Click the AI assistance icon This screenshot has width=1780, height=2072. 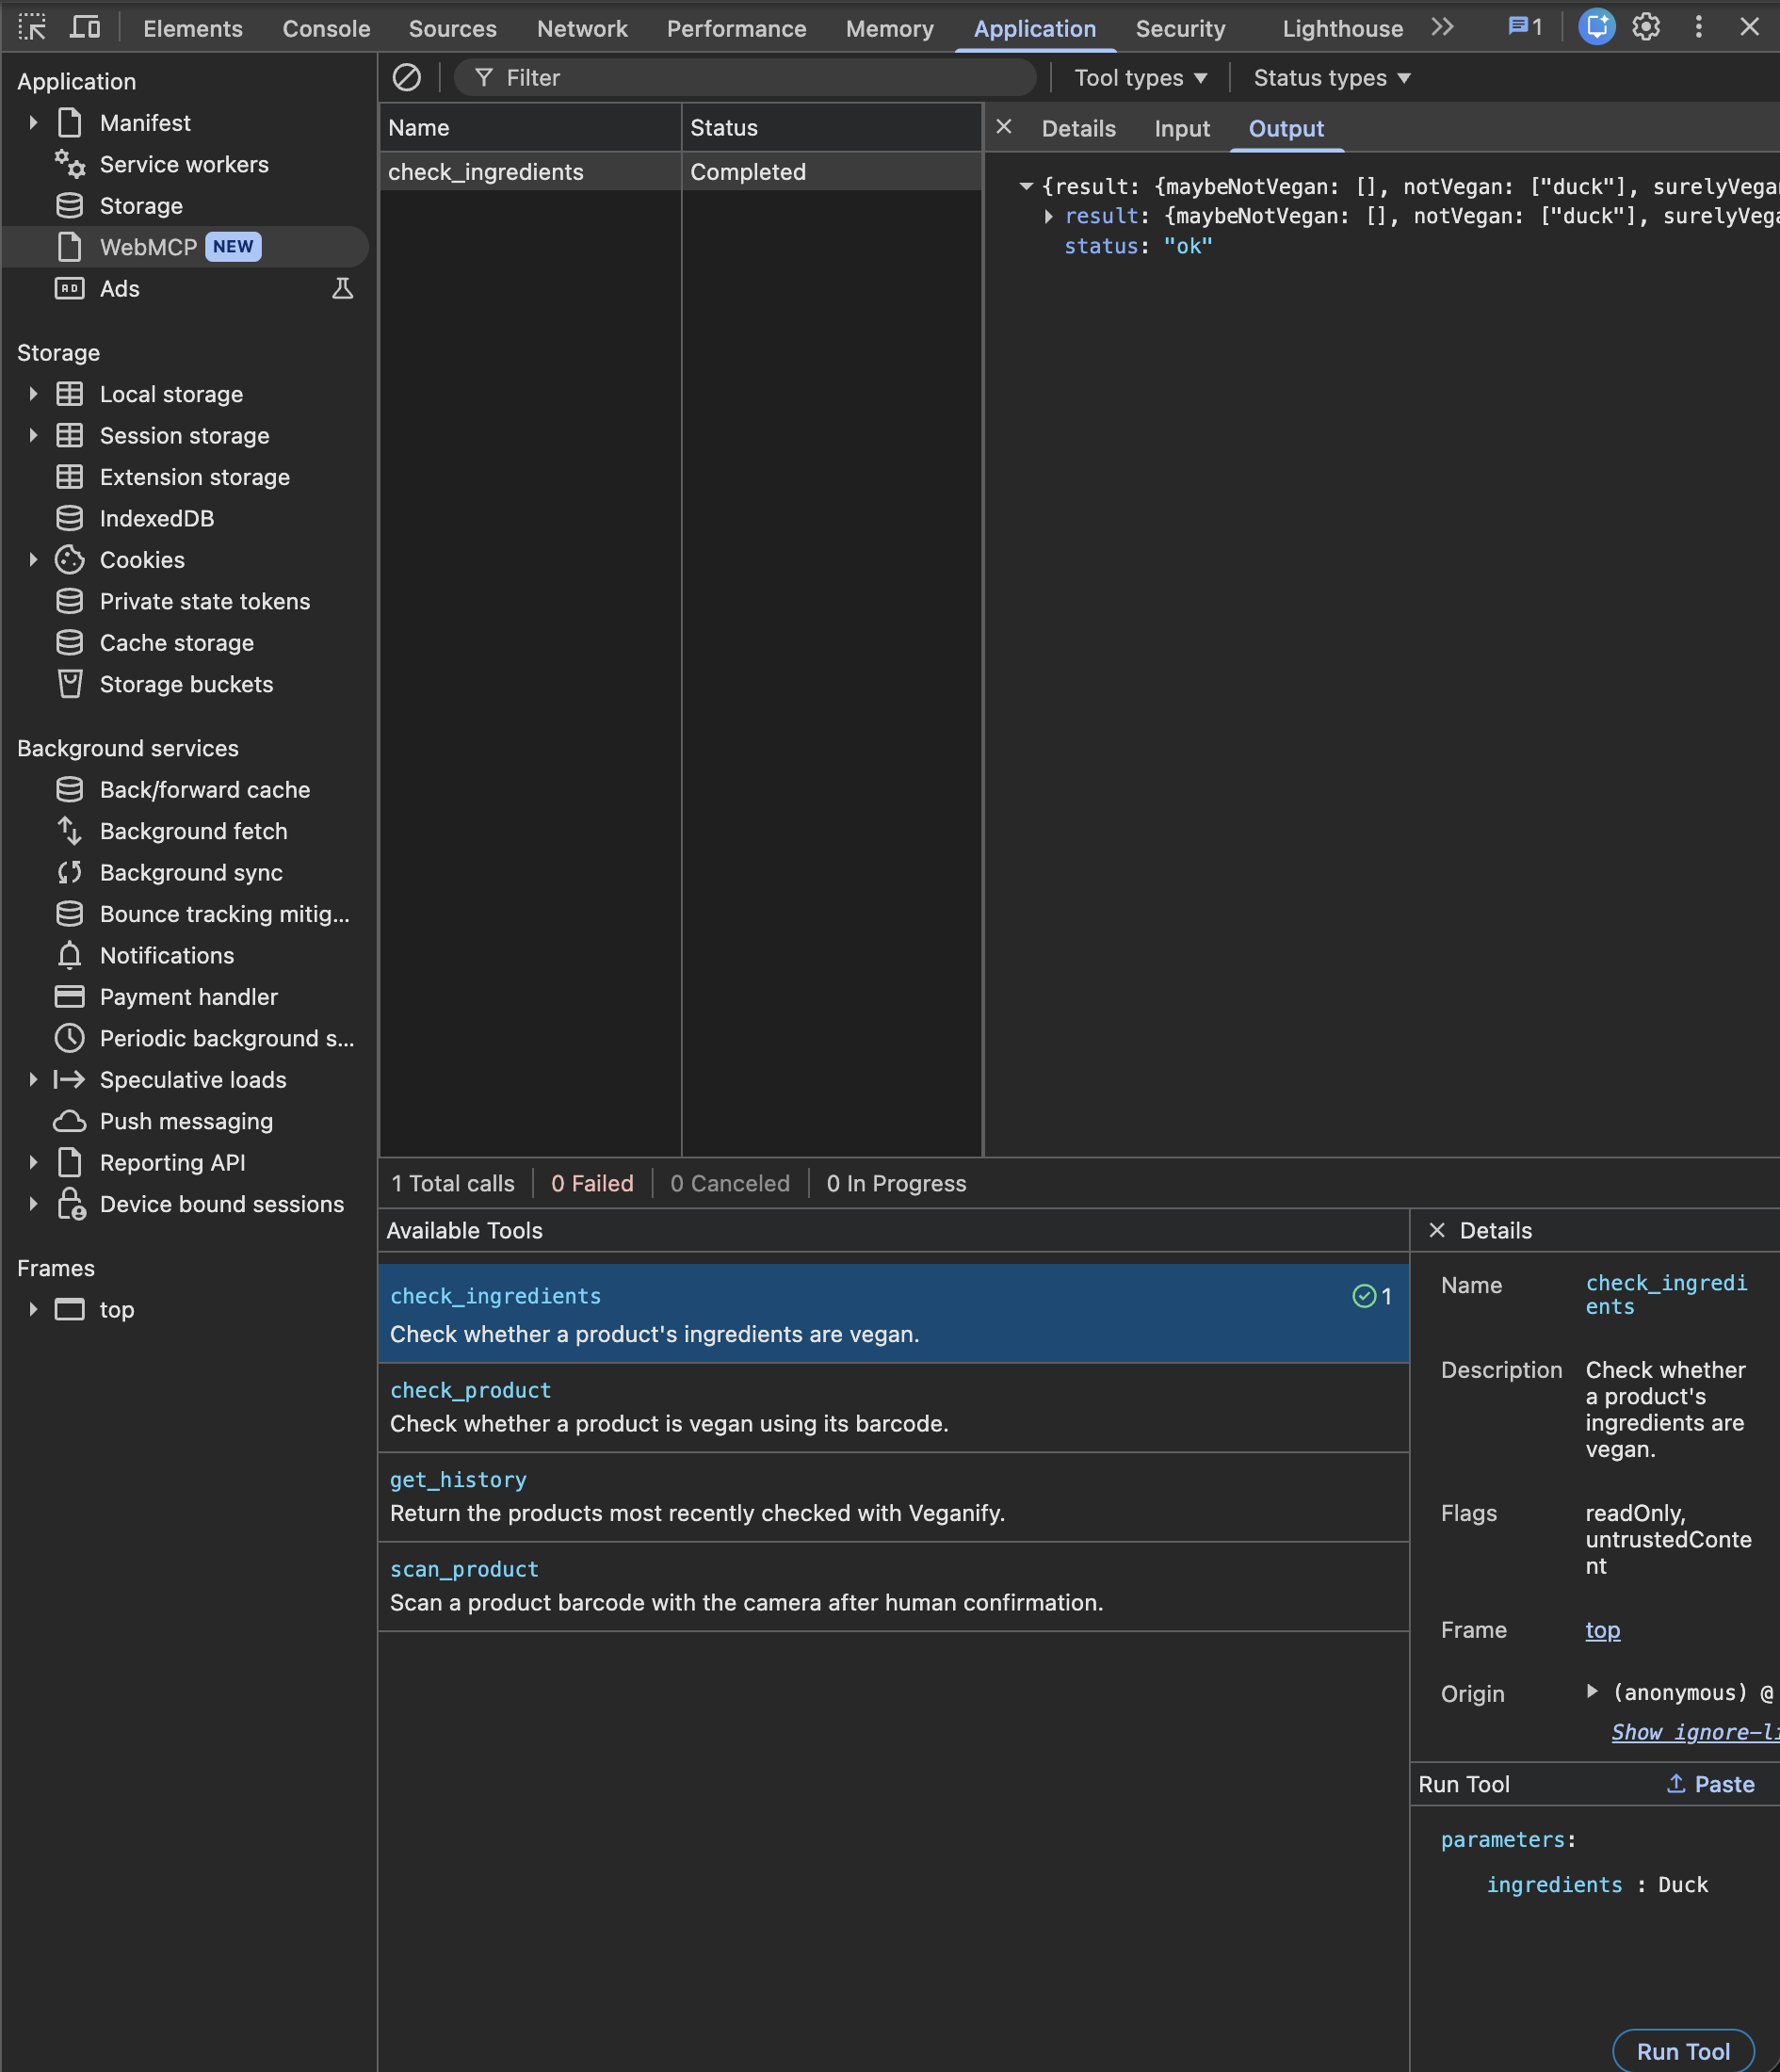(x=1596, y=27)
